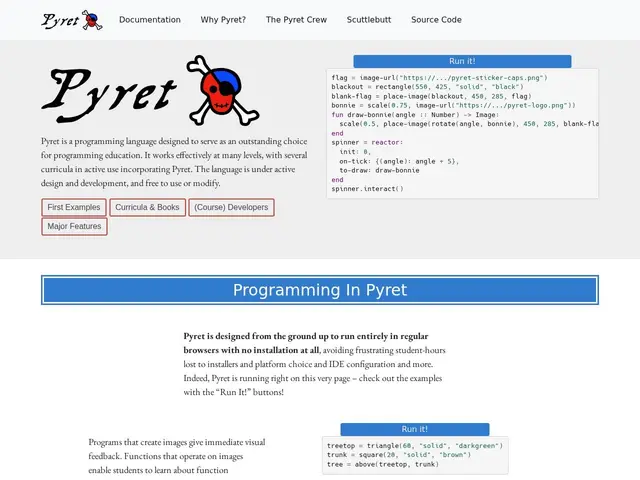
Task: Open Scuttlebutt navigation link
Action: coord(369,20)
